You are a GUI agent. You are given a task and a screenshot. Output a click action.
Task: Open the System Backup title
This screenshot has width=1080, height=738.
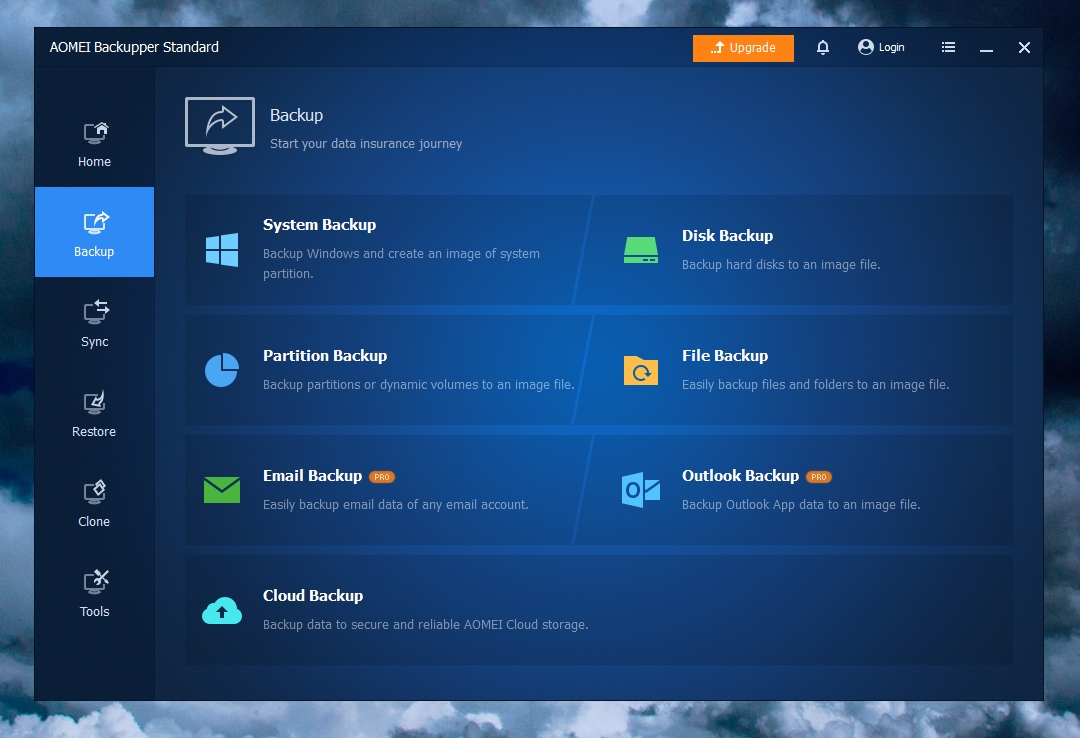point(320,225)
